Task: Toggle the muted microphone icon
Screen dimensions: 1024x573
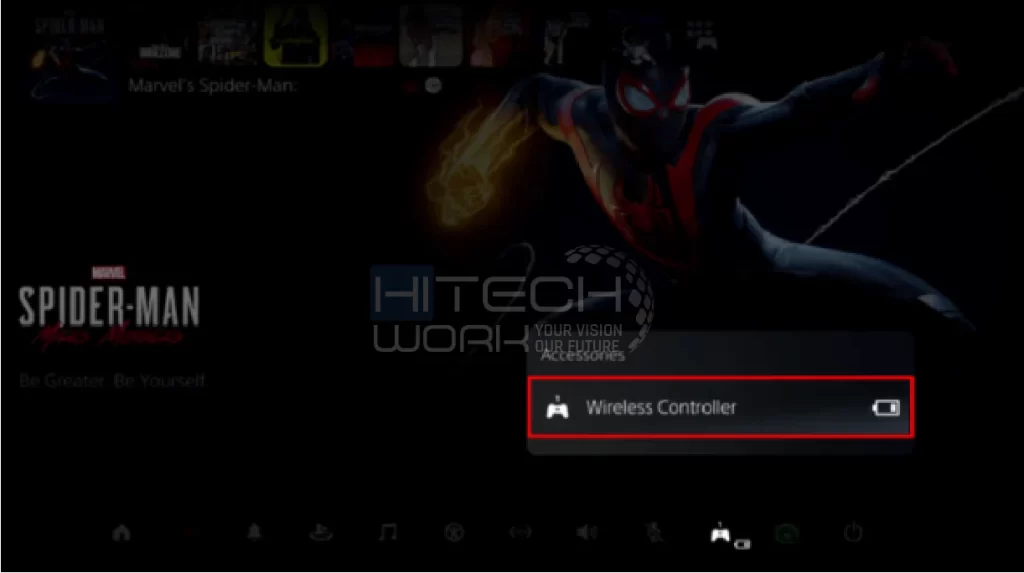Action: point(654,533)
